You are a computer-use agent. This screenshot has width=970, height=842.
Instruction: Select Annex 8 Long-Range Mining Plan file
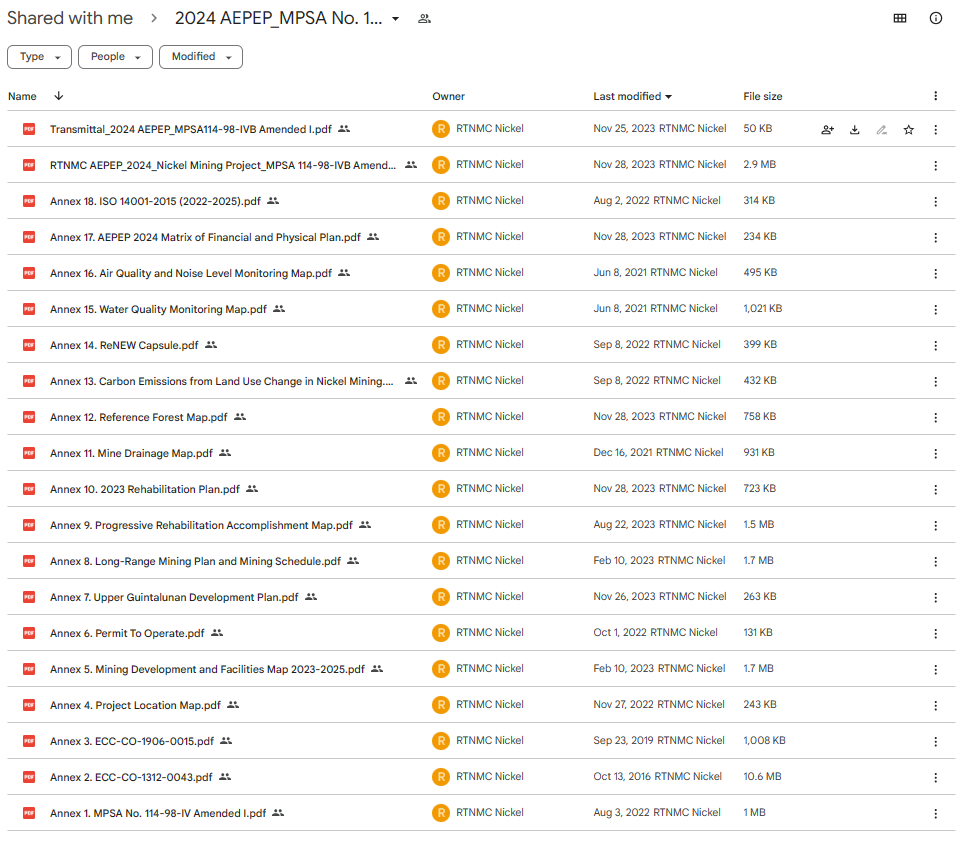tap(195, 561)
